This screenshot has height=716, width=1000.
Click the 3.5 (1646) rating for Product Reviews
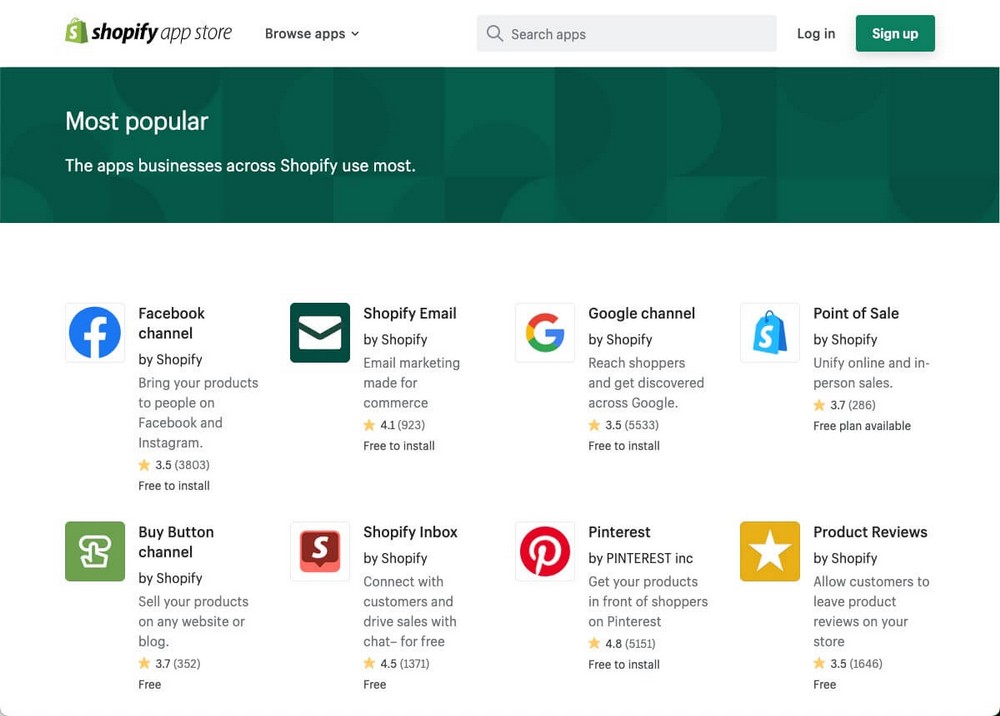pos(848,664)
